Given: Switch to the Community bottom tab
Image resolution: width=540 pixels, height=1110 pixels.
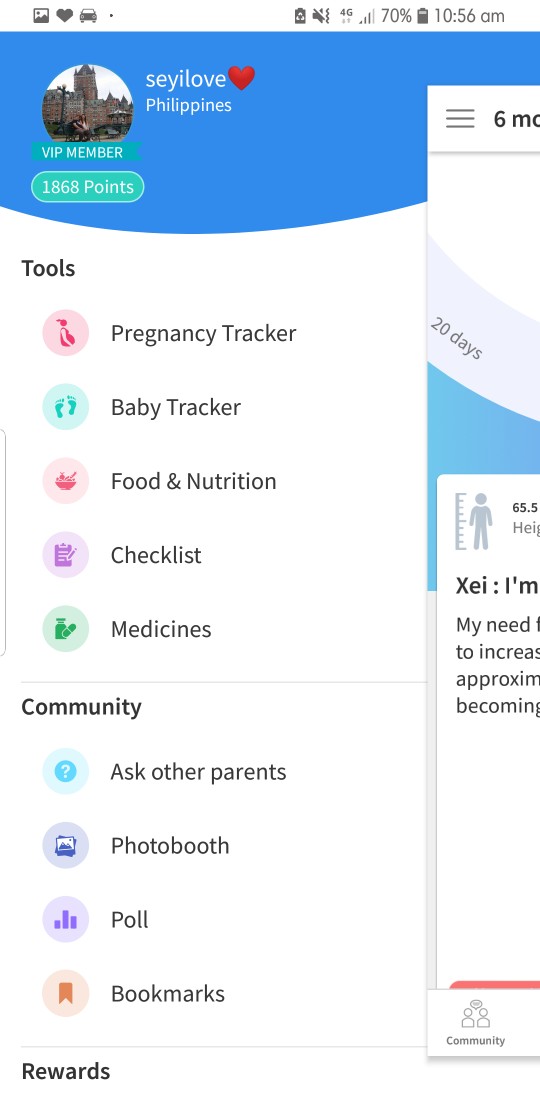Looking at the screenshot, I should [x=476, y=1023].
